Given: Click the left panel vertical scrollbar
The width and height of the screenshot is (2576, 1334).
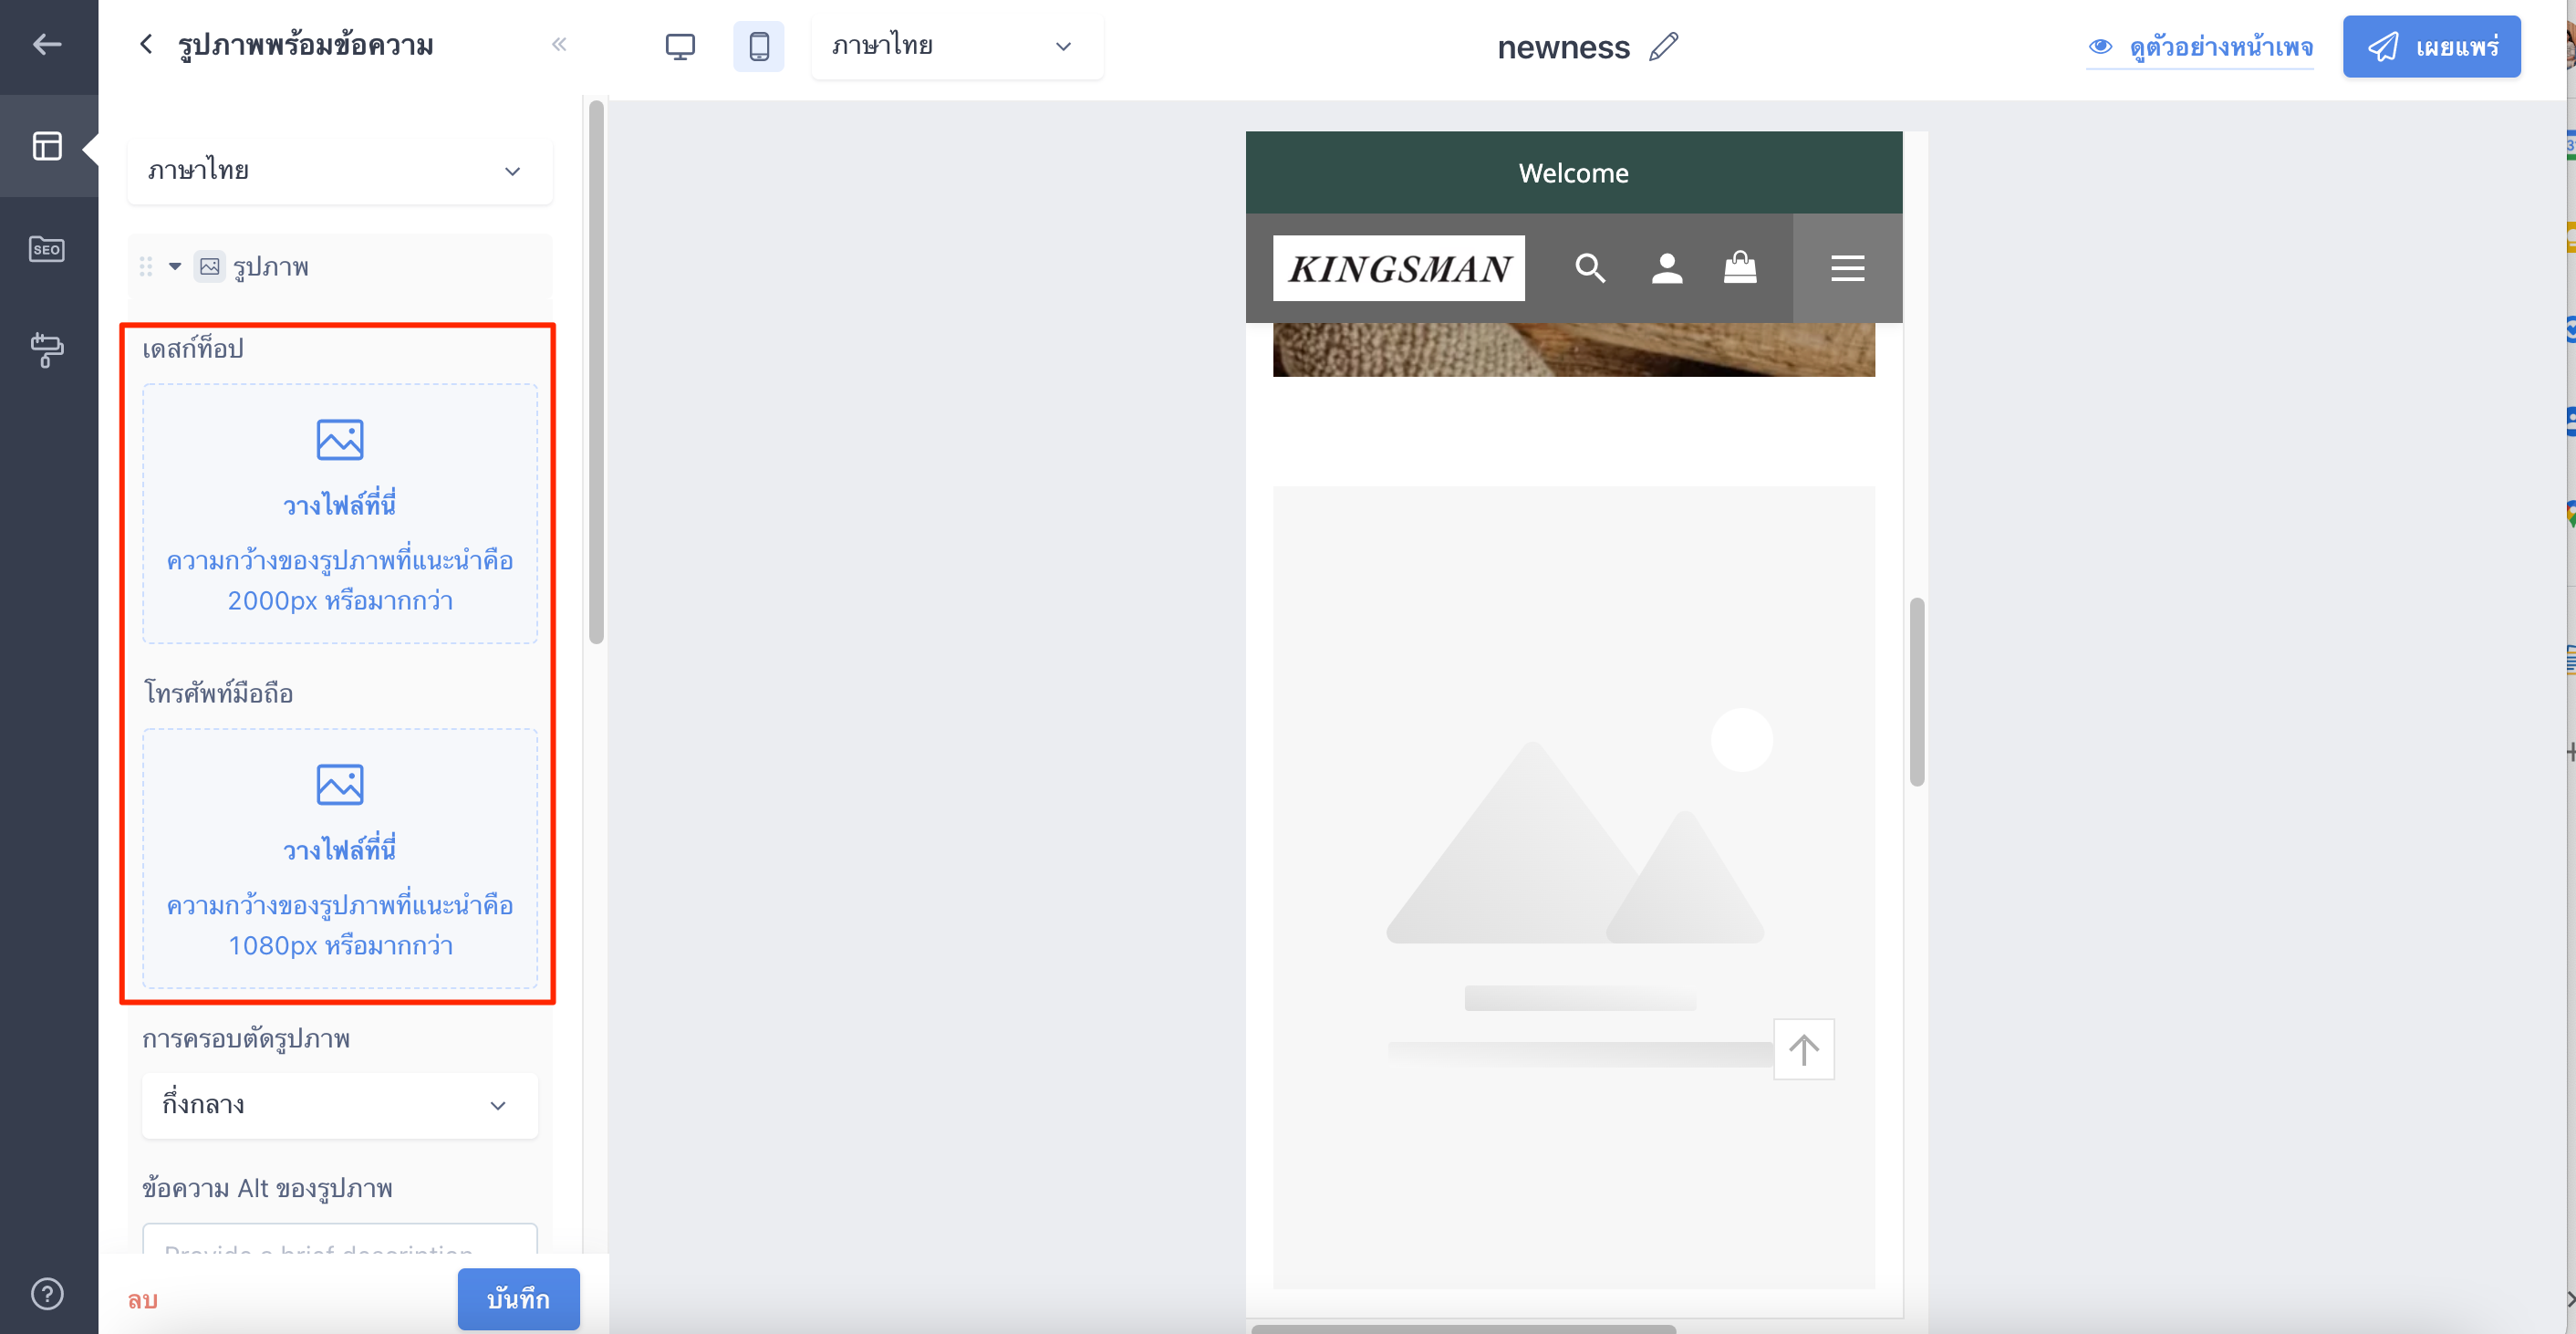Looking at the screenshot, I should [x=596, y=372].
